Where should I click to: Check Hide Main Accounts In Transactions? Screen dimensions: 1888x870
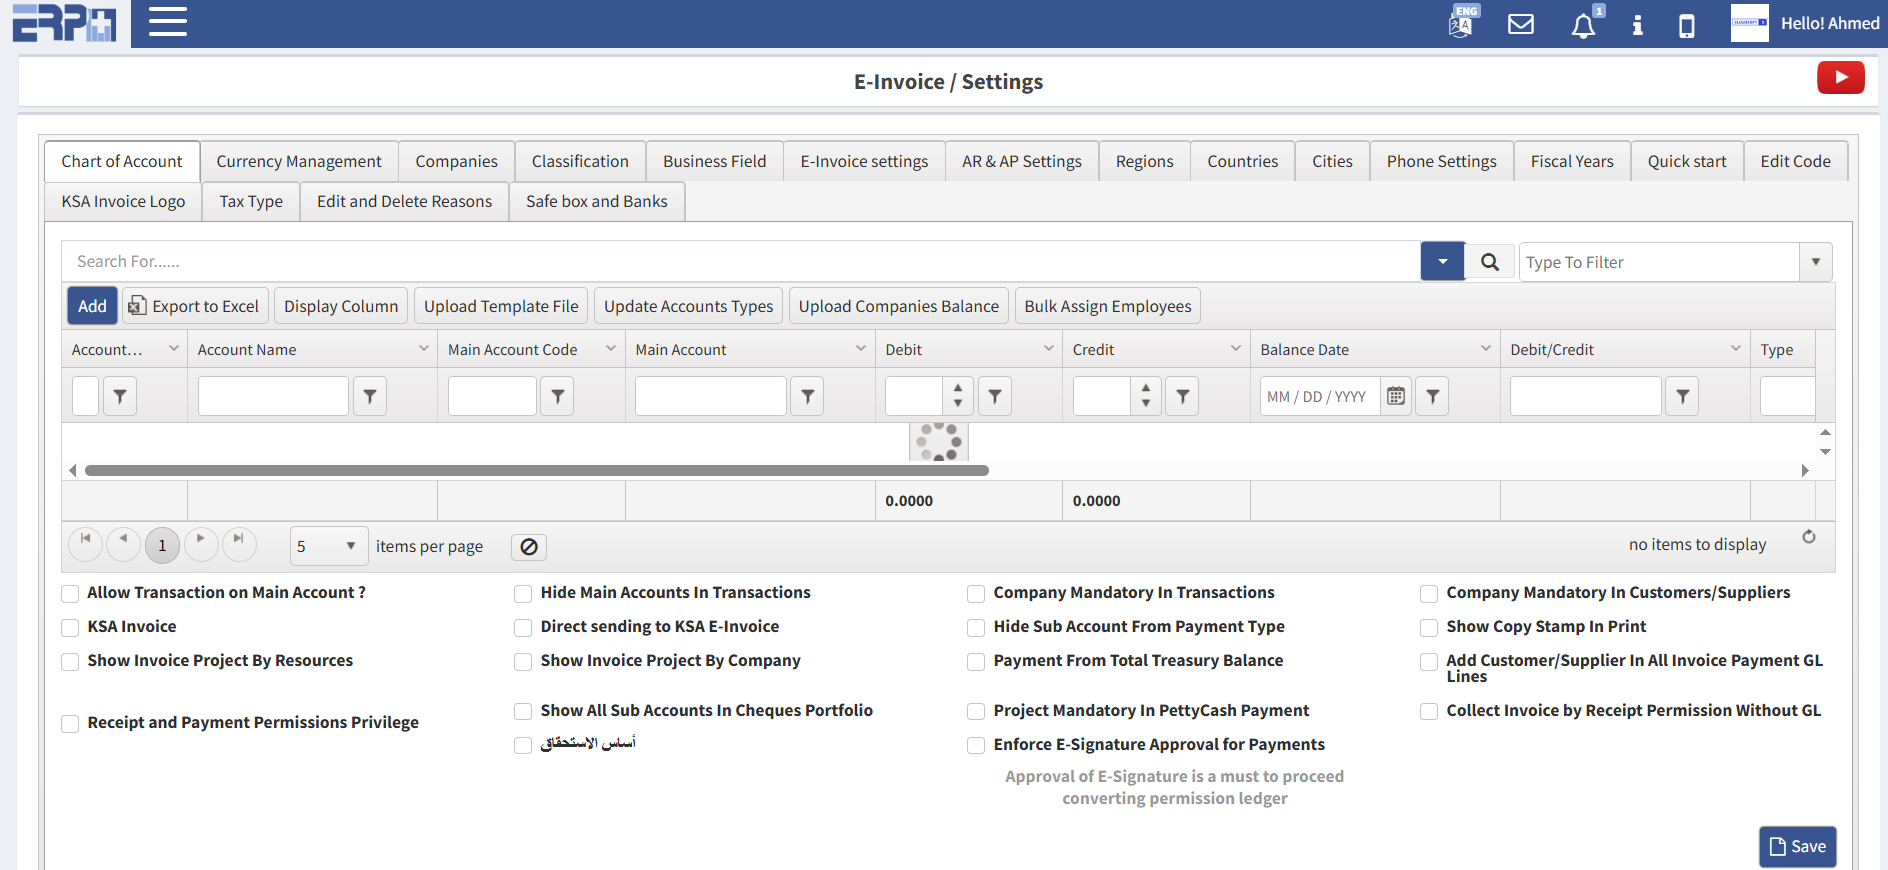523,594
